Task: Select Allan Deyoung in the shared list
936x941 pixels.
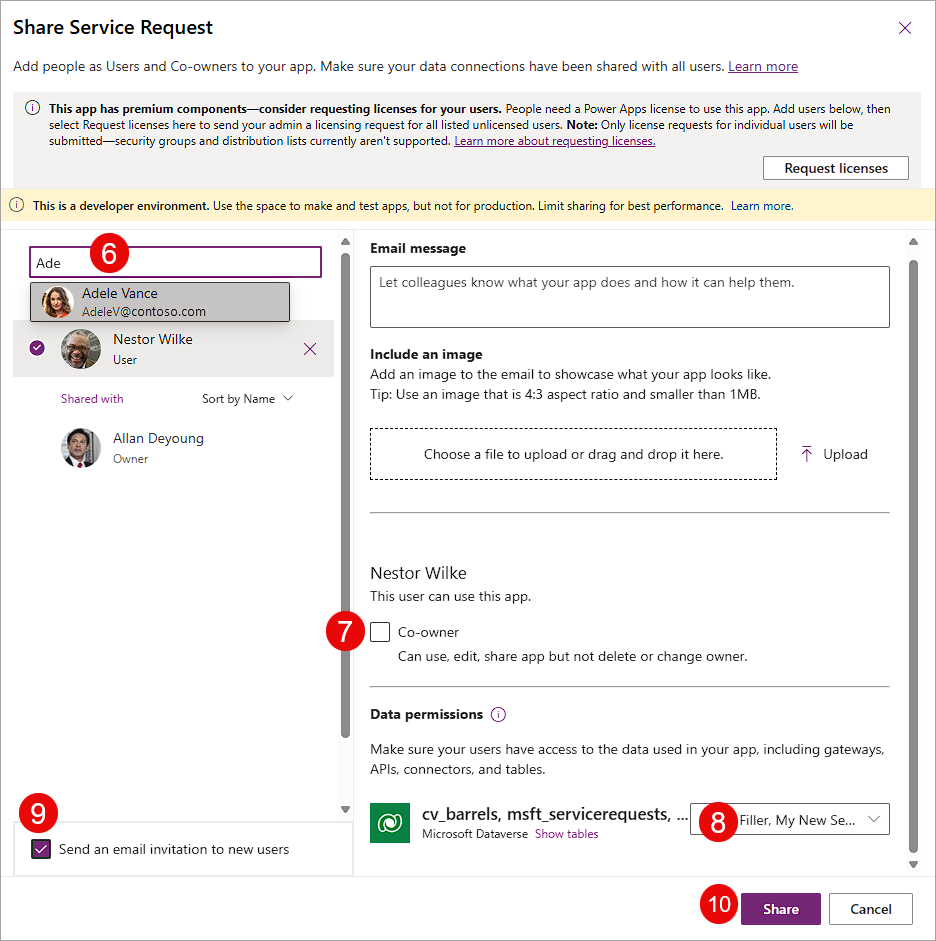Action: pyautogui.click(x=173, y=448)
